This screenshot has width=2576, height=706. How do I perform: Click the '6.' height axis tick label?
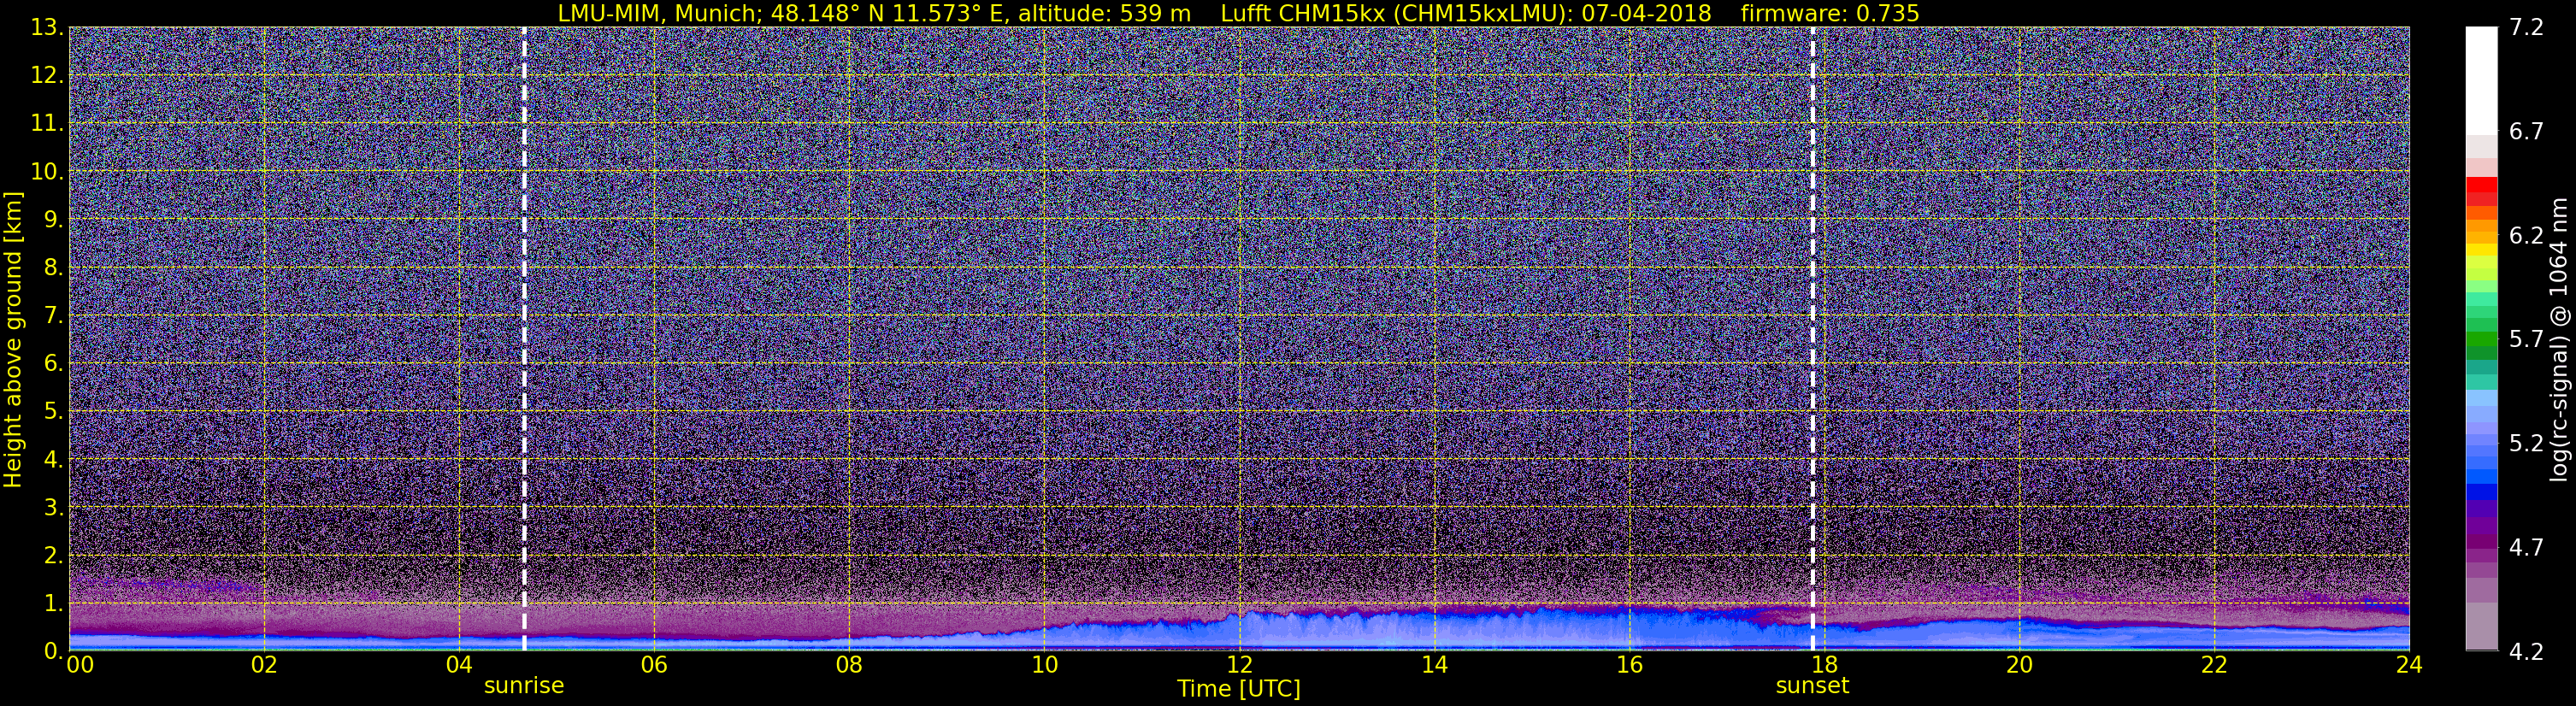click(x=54, y=363)
